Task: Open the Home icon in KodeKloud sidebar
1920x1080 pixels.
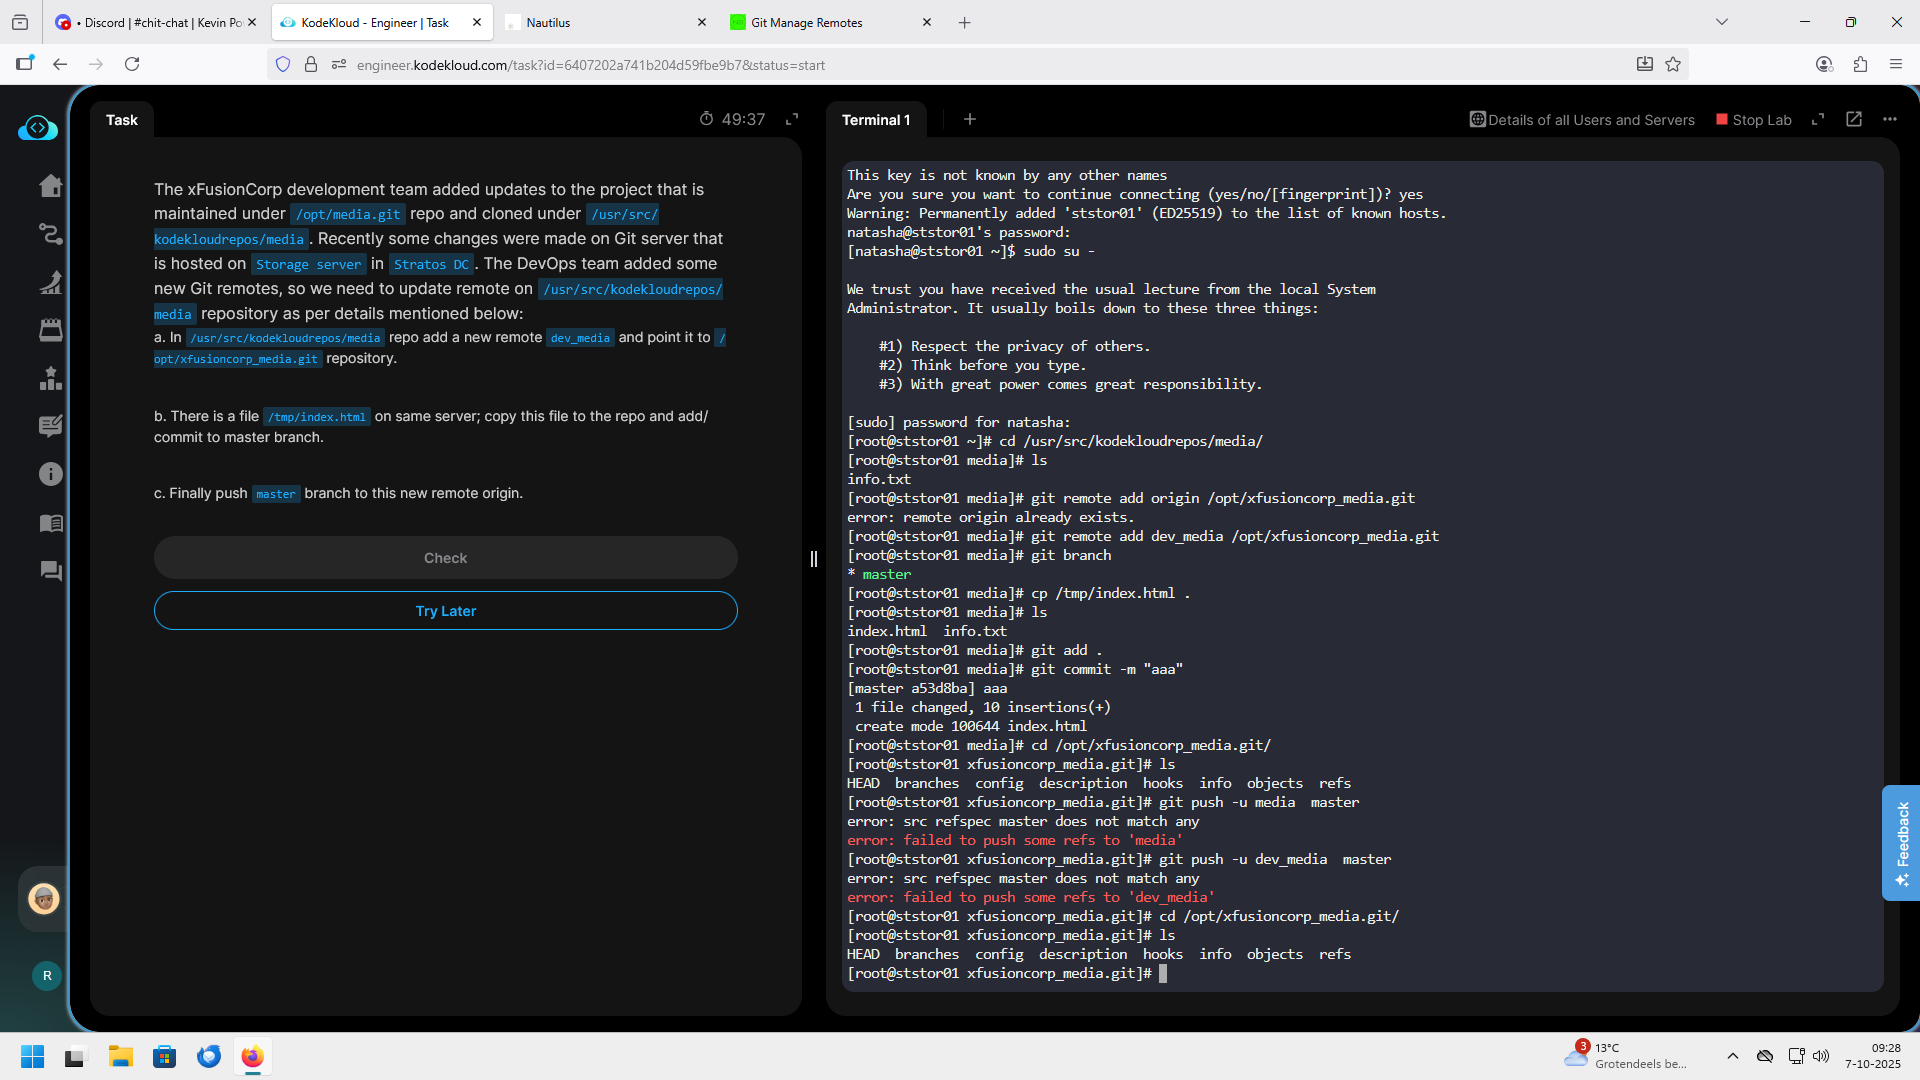Action: tap(50, 186)
